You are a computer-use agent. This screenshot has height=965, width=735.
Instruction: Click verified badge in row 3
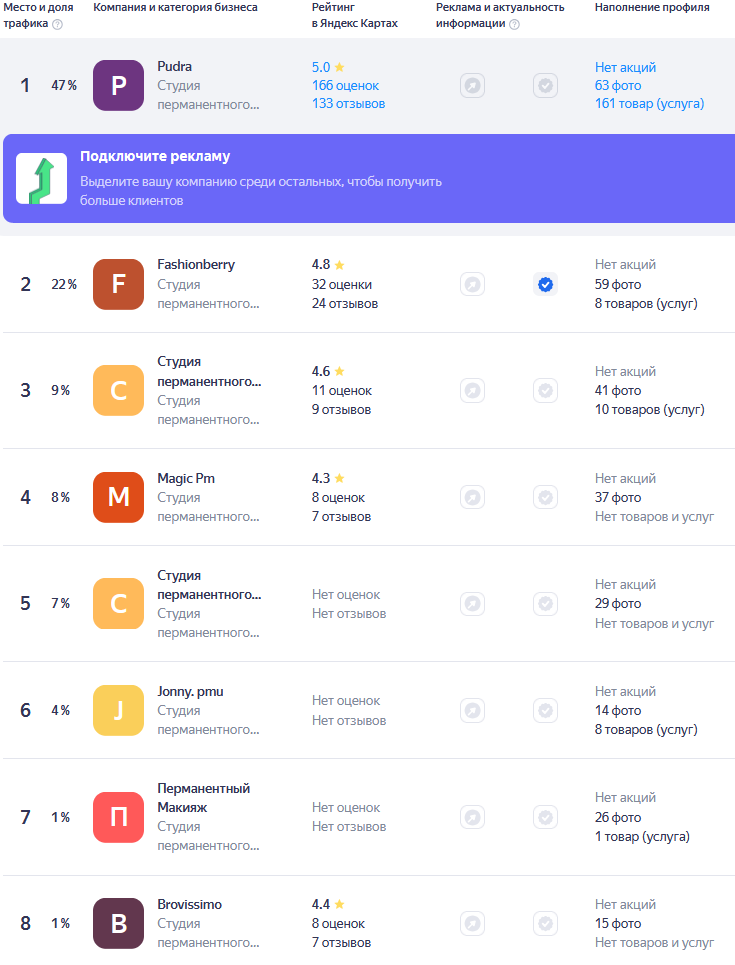pyautogui.click(x=545, y=390)
